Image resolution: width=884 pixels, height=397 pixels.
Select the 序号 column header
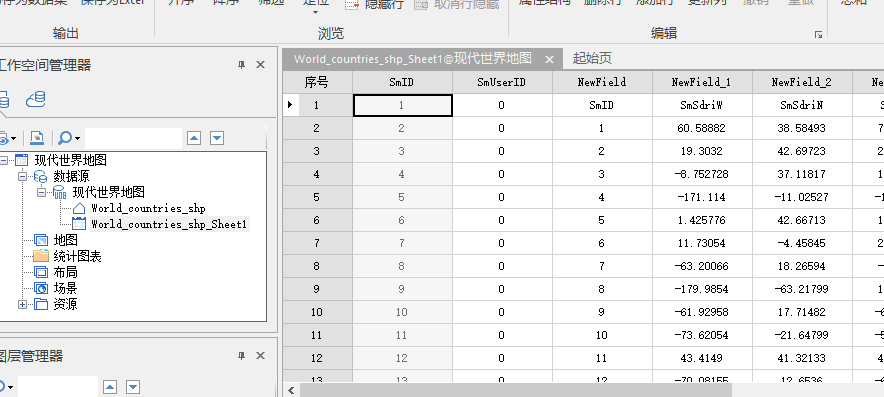point(317,82)
